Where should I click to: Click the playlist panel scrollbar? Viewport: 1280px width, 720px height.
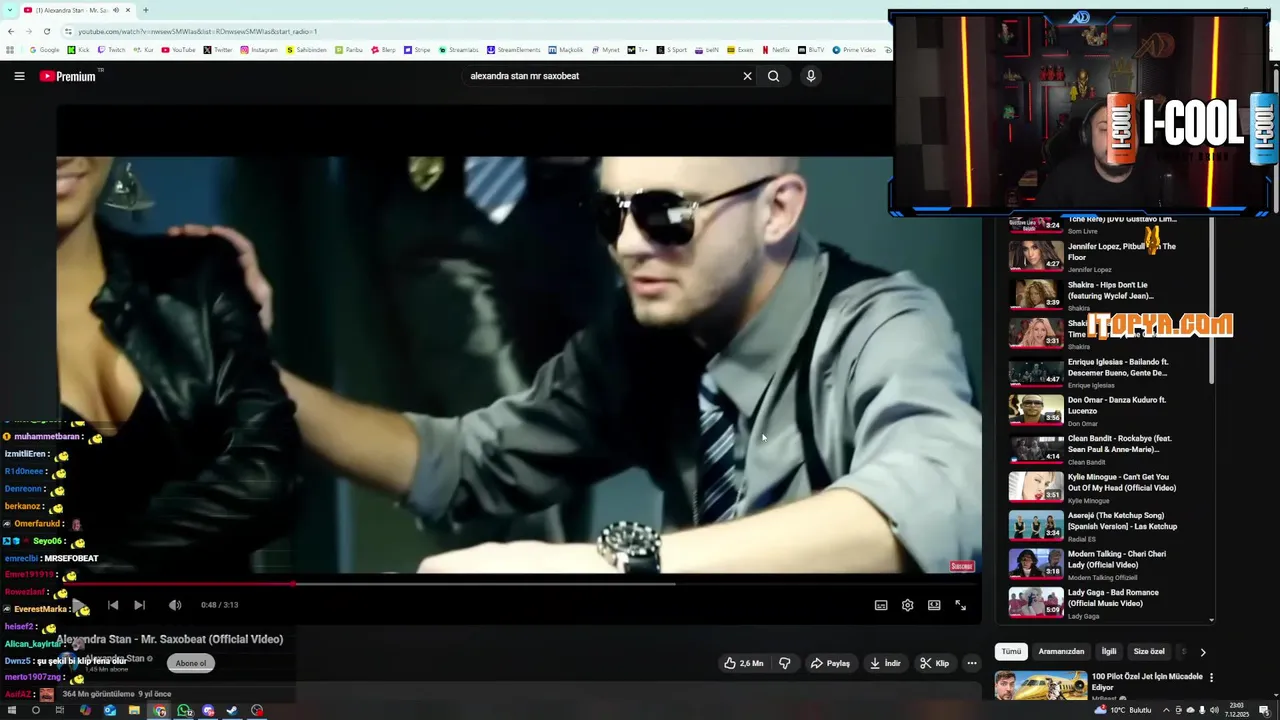1213,300
